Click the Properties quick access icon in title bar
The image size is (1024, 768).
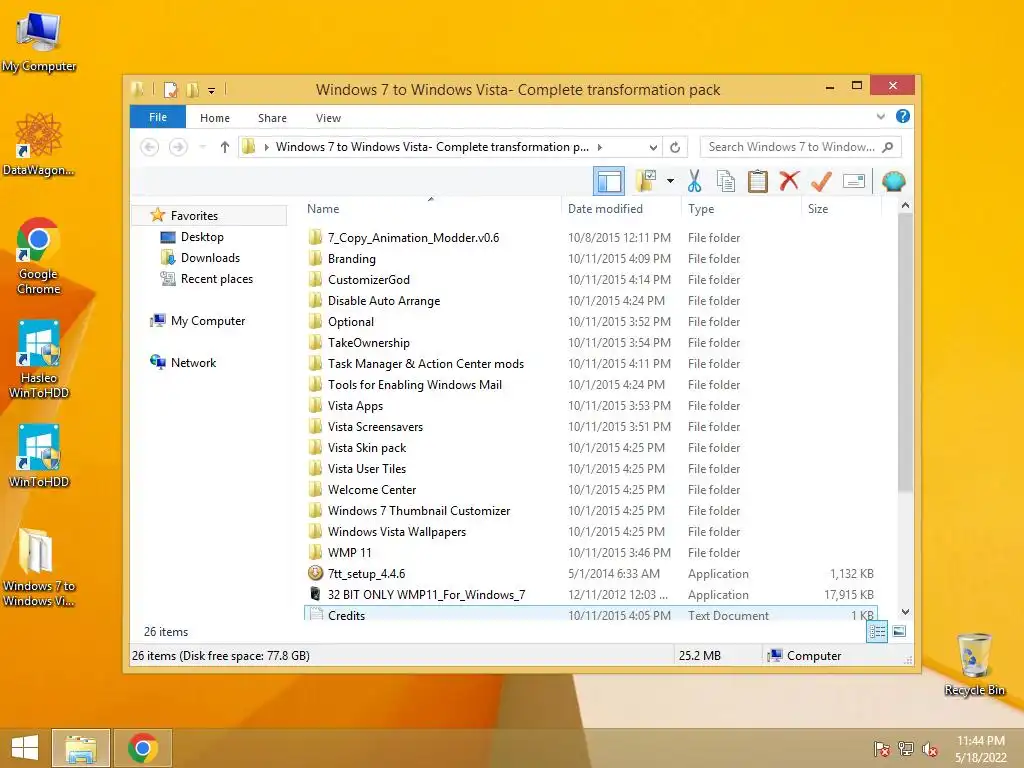170,89
